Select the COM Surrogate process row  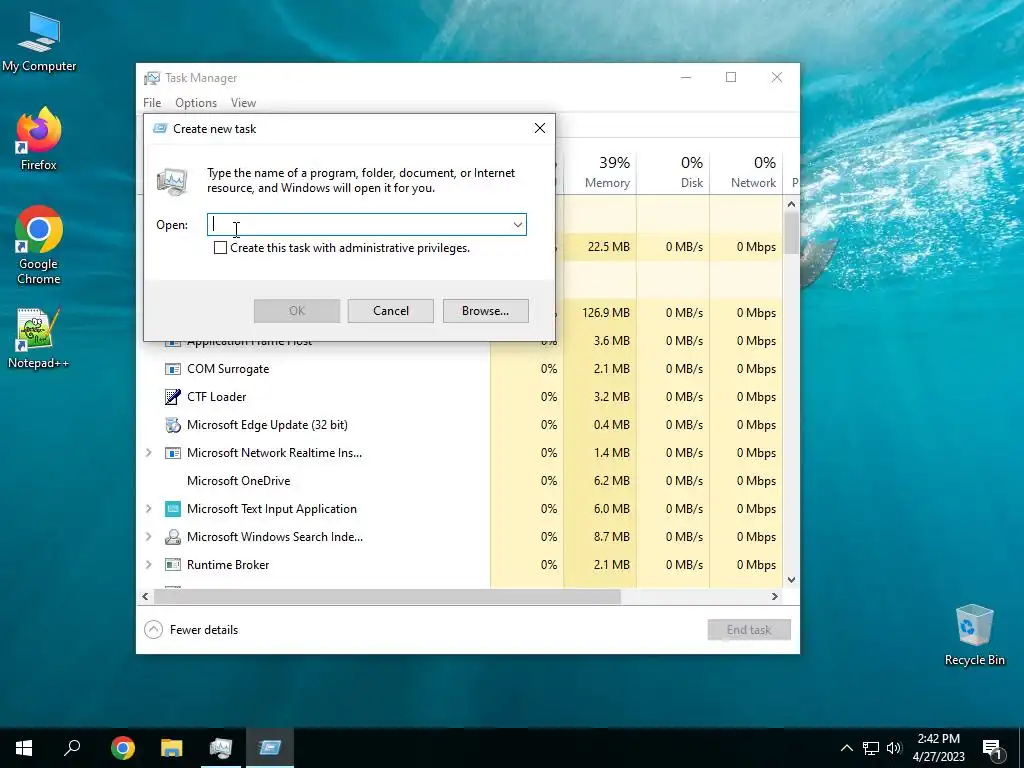[x=460, y=369]
